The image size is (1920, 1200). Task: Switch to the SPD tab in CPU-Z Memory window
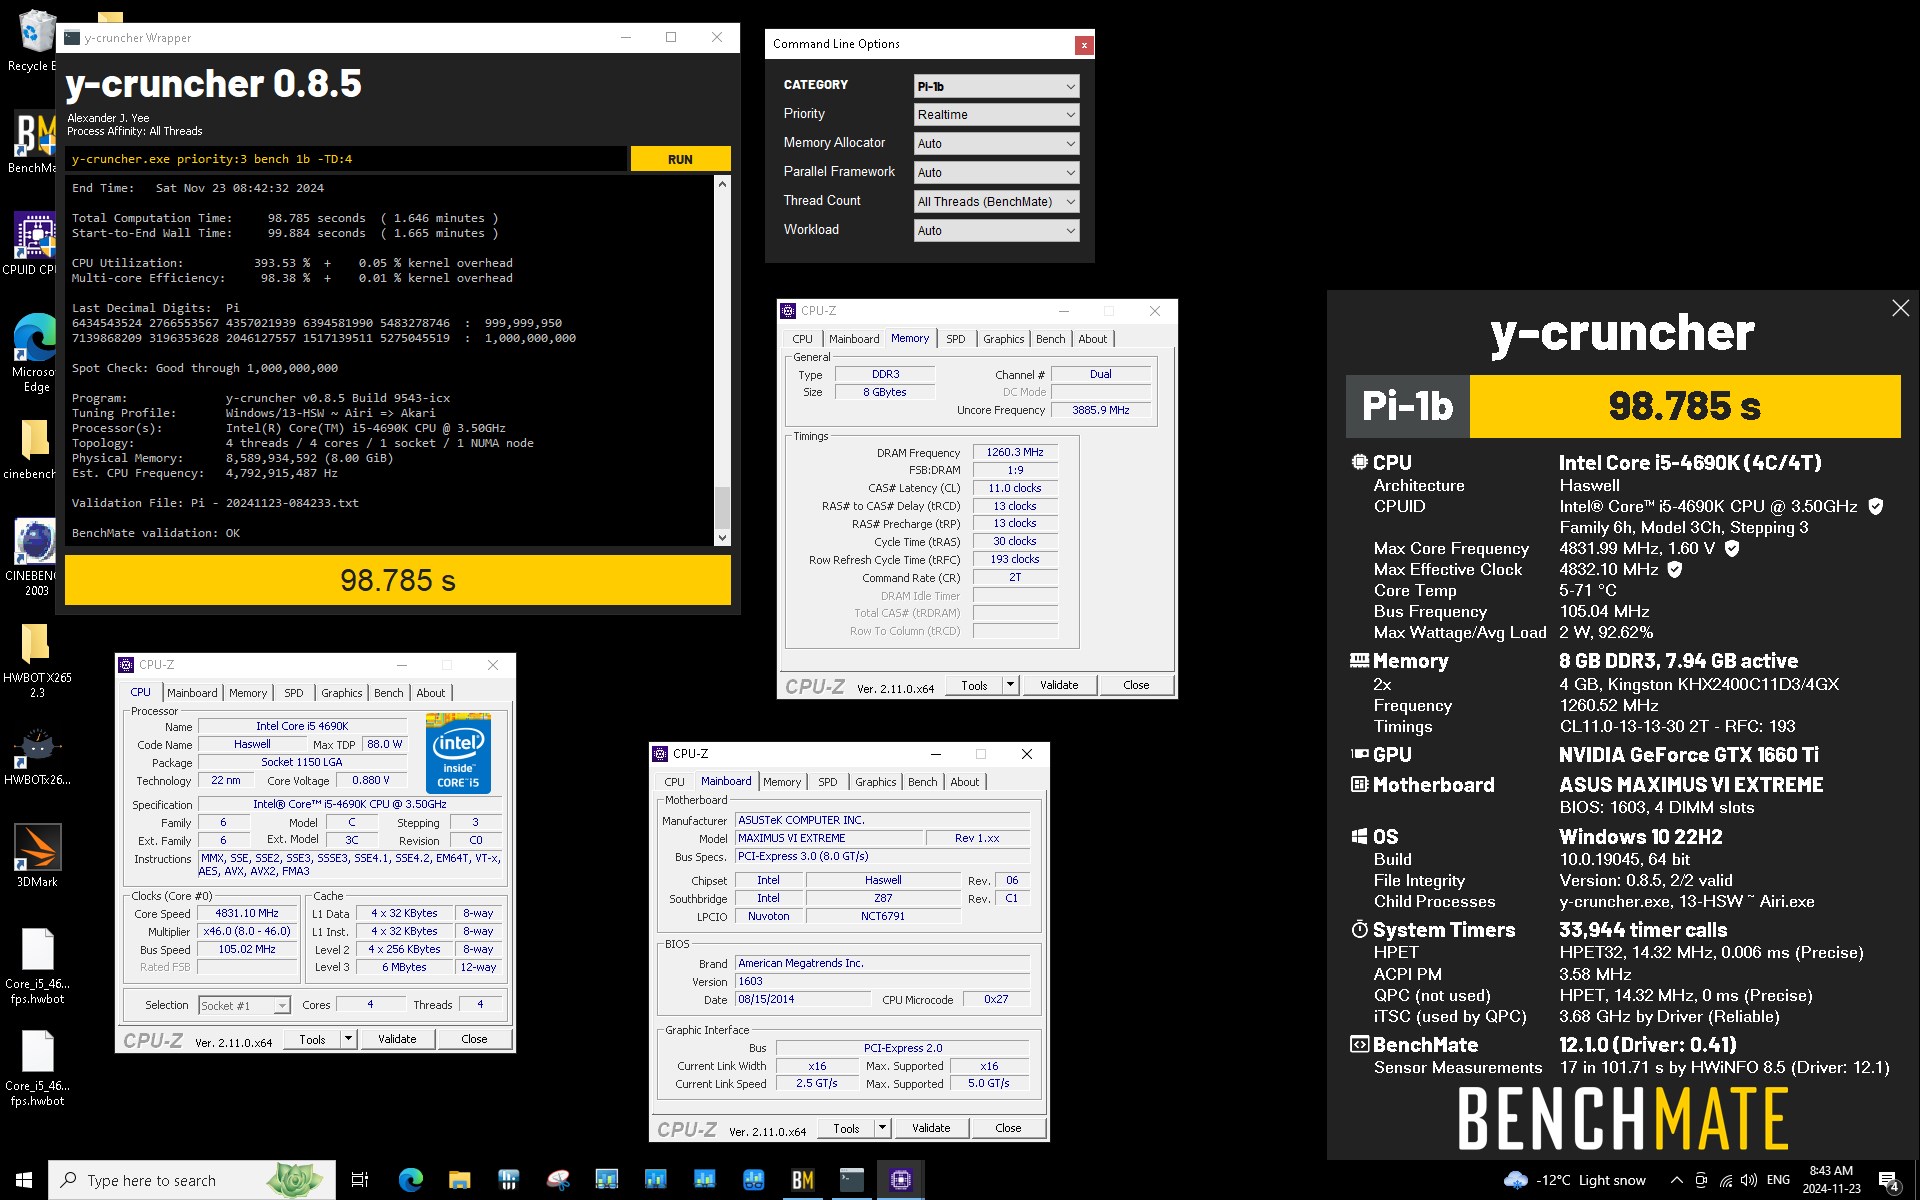click(955, 339)
